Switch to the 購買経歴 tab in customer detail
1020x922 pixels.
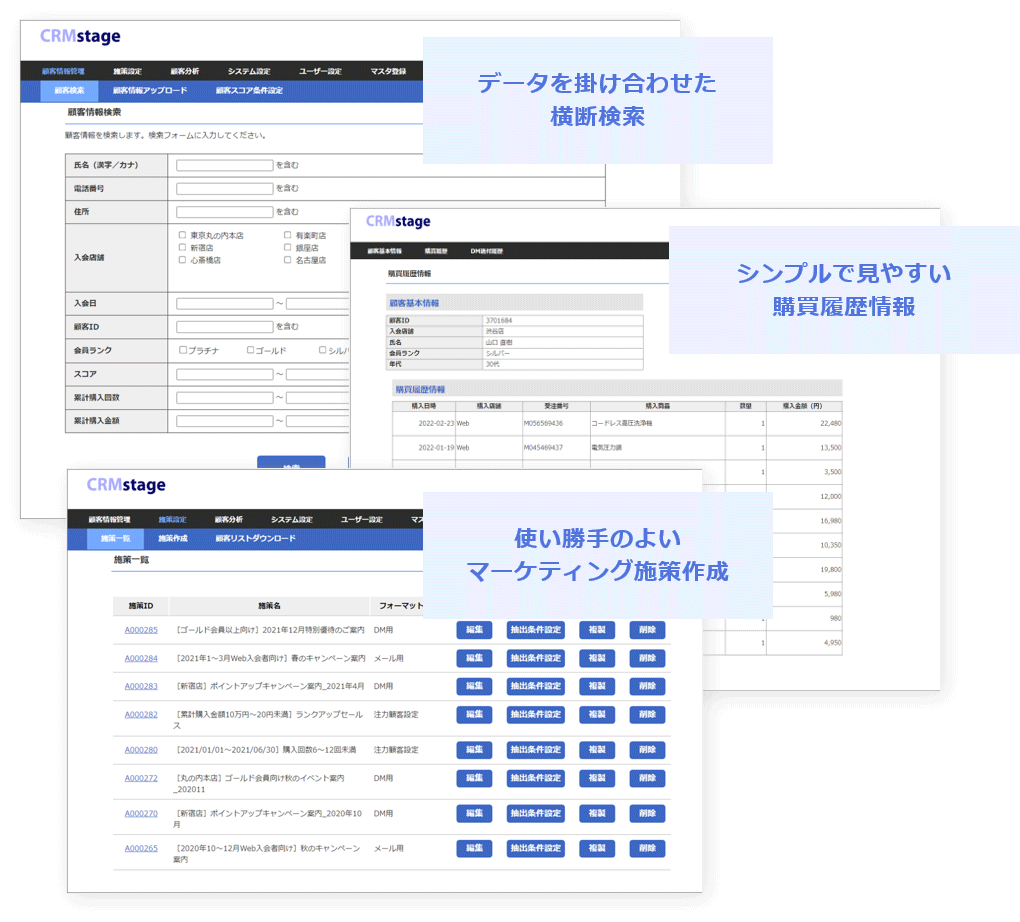point(434,250)
